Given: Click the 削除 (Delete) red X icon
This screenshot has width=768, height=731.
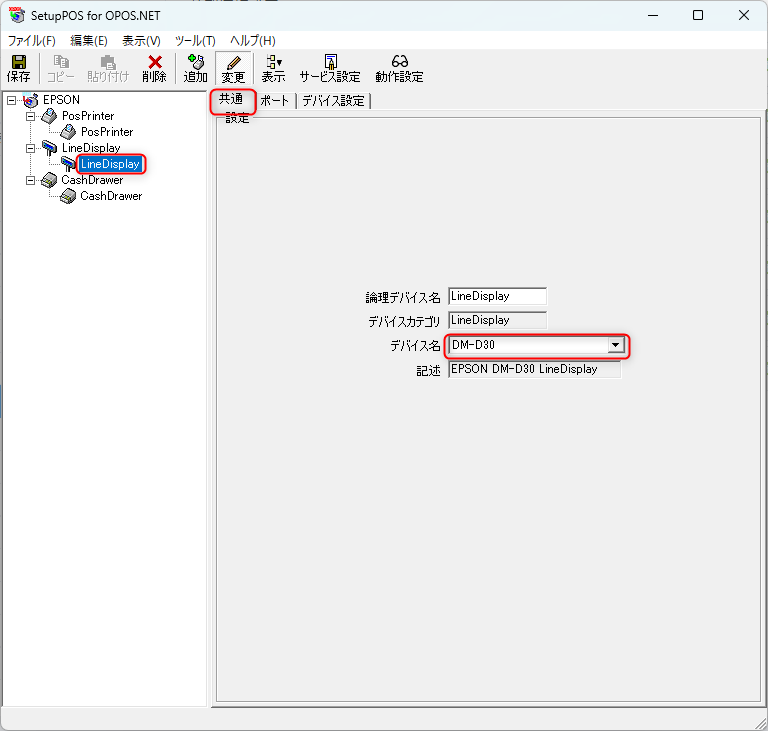Looking at the screenshot, I should tap(155, 62).
